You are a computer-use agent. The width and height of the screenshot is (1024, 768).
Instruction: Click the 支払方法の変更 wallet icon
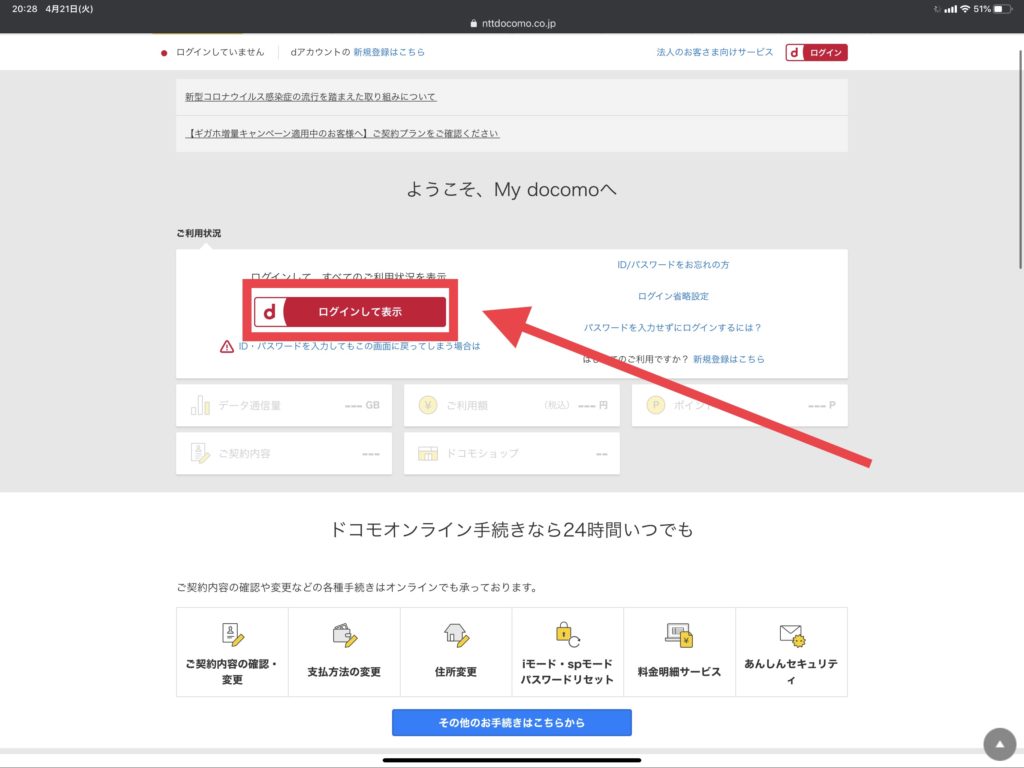tap(344, 635)
